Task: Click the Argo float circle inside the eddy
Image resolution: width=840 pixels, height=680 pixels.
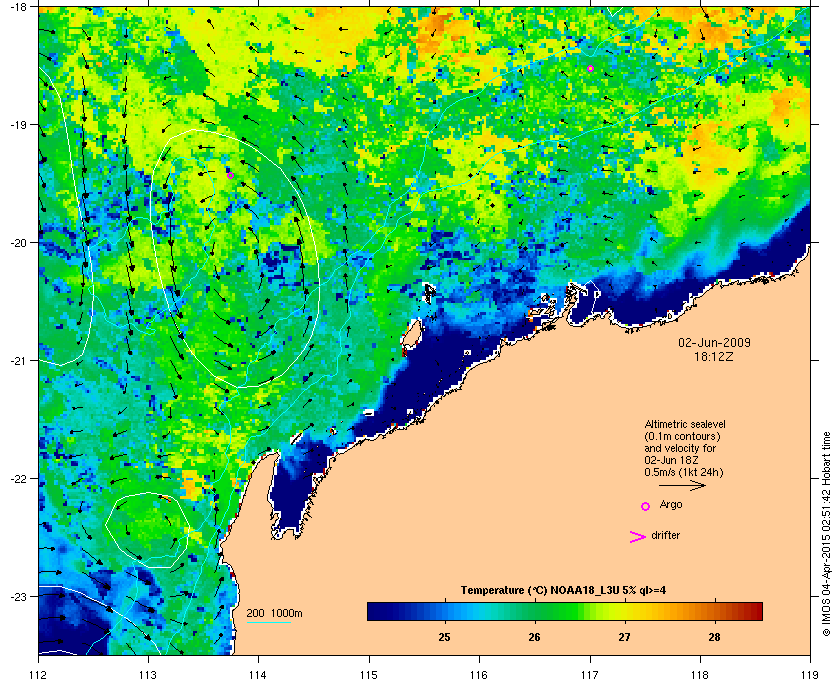Action: (230, 175)
